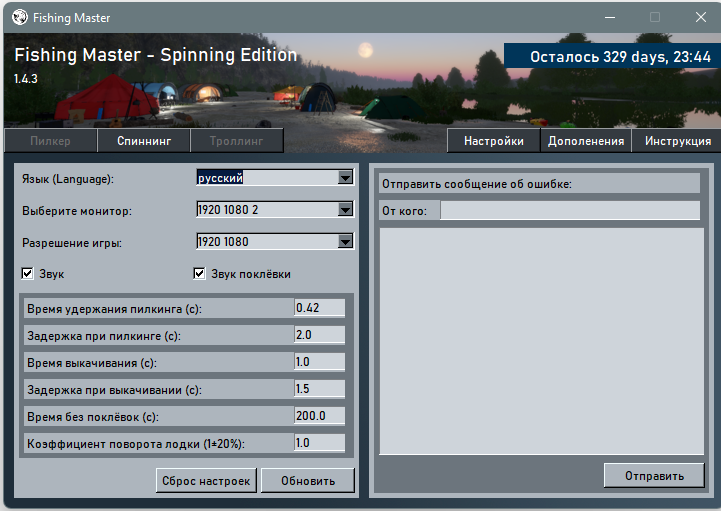The image size is (721, 511).
Task: Open the Дополенения tab
Action: click(586, 141)
